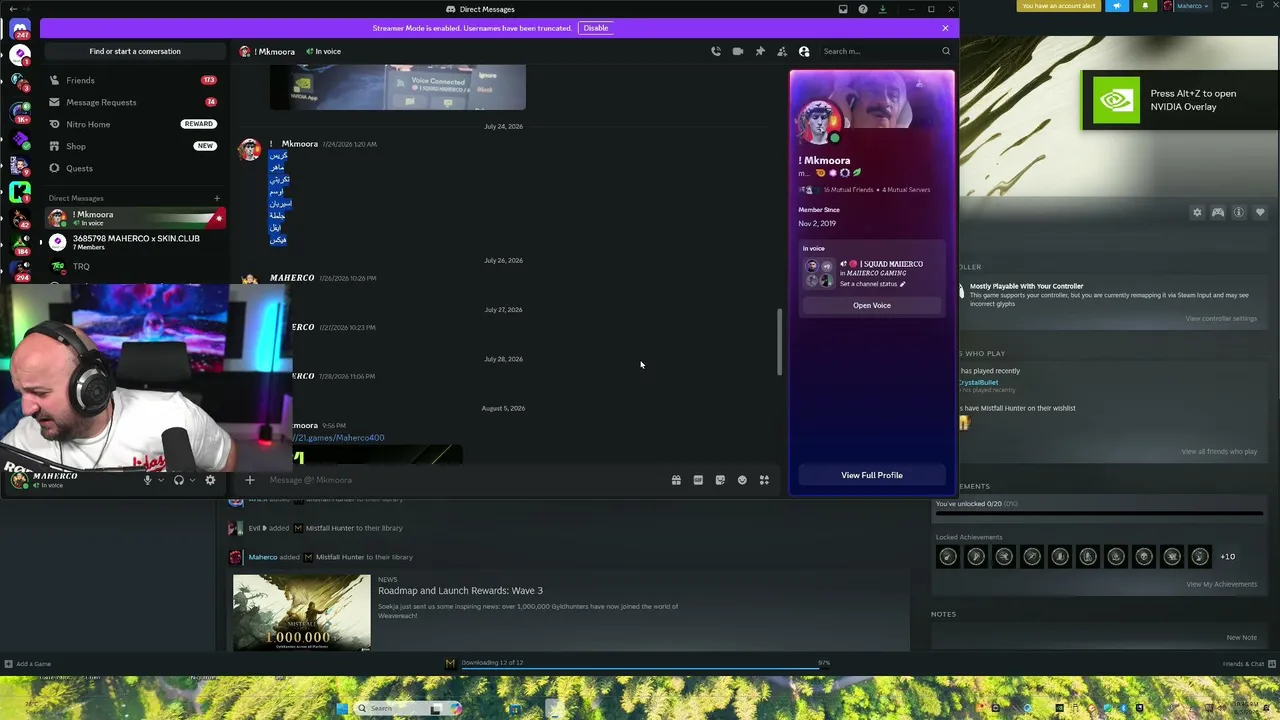This screenshot has height=720, width=1280.
Task: Click View My Achievements link
Action: [1222, 584]
